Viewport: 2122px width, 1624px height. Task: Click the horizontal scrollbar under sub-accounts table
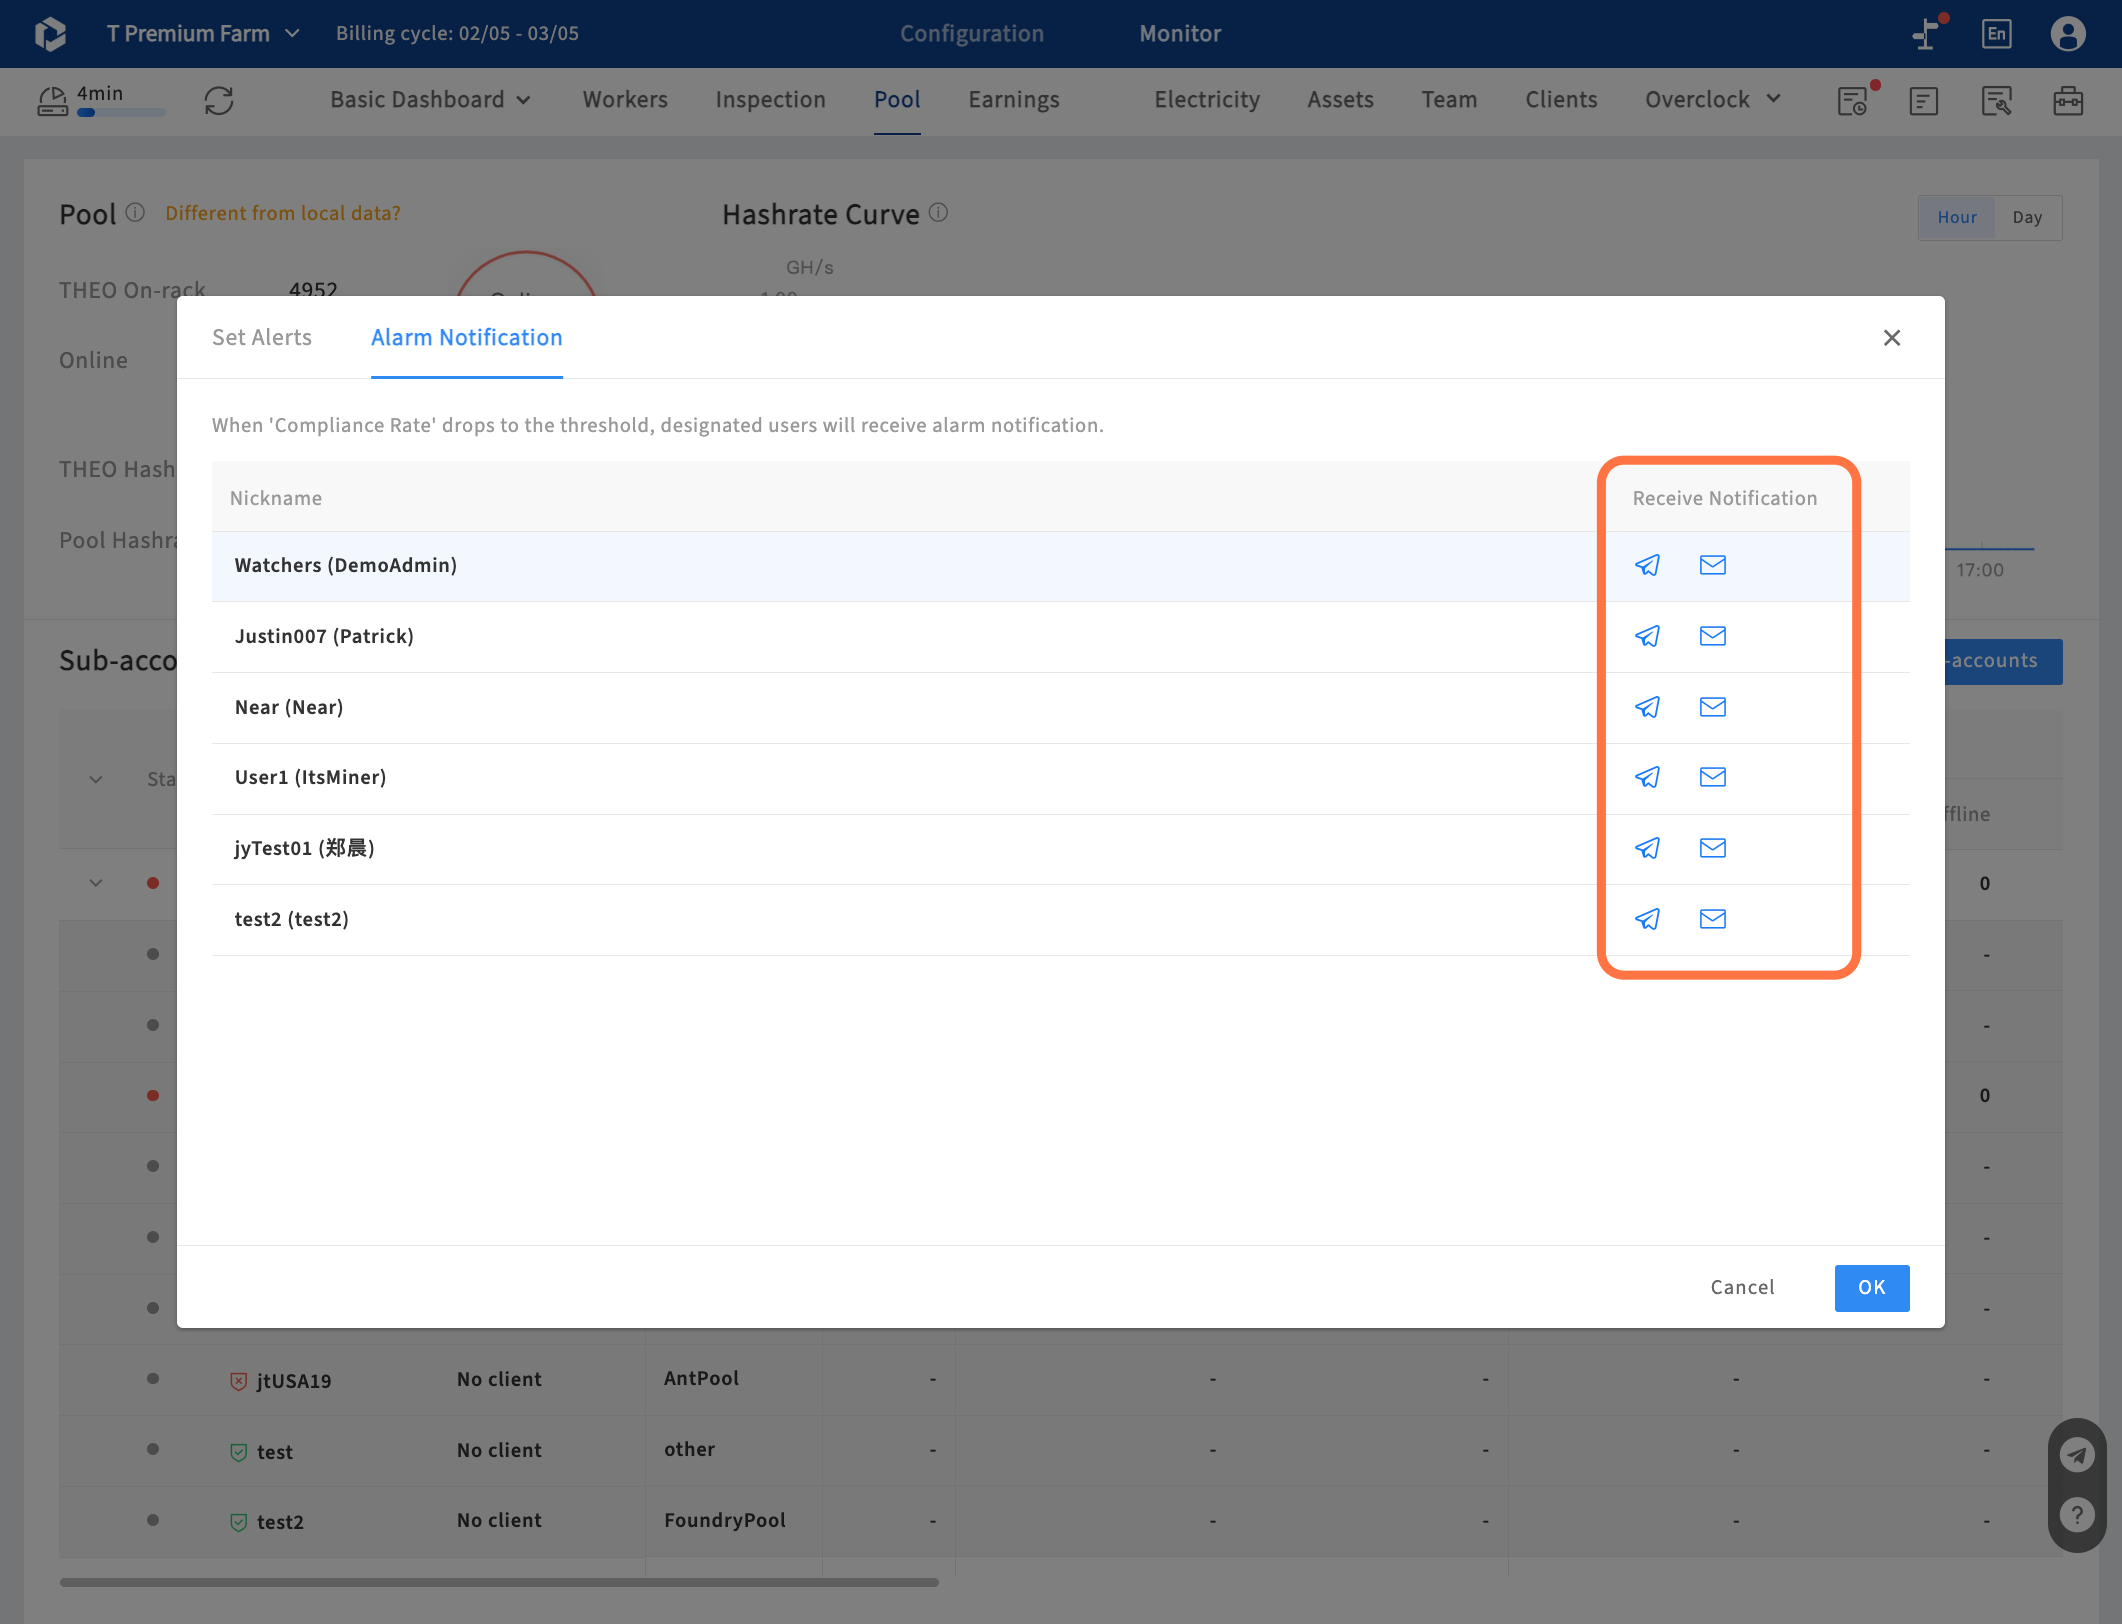(x=499, y=1582)
